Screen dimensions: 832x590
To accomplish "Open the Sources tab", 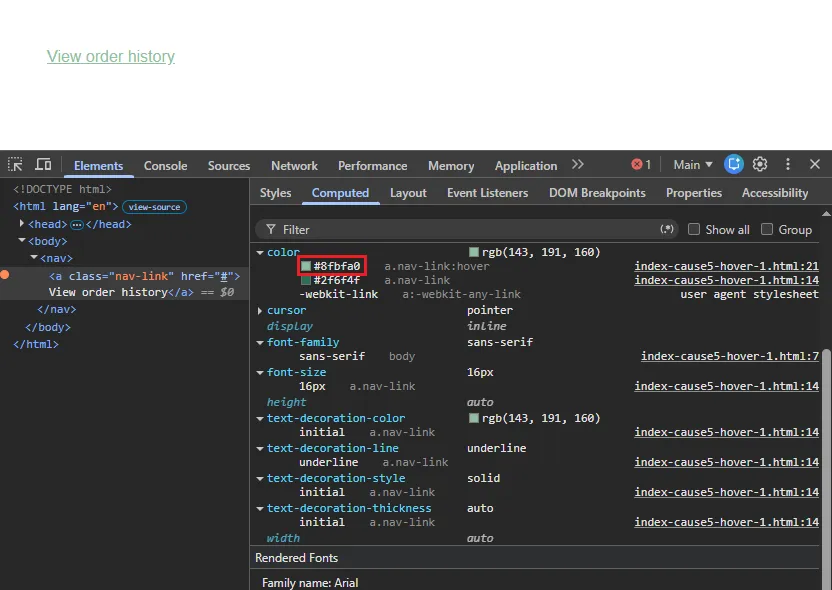I will point(229,166).
